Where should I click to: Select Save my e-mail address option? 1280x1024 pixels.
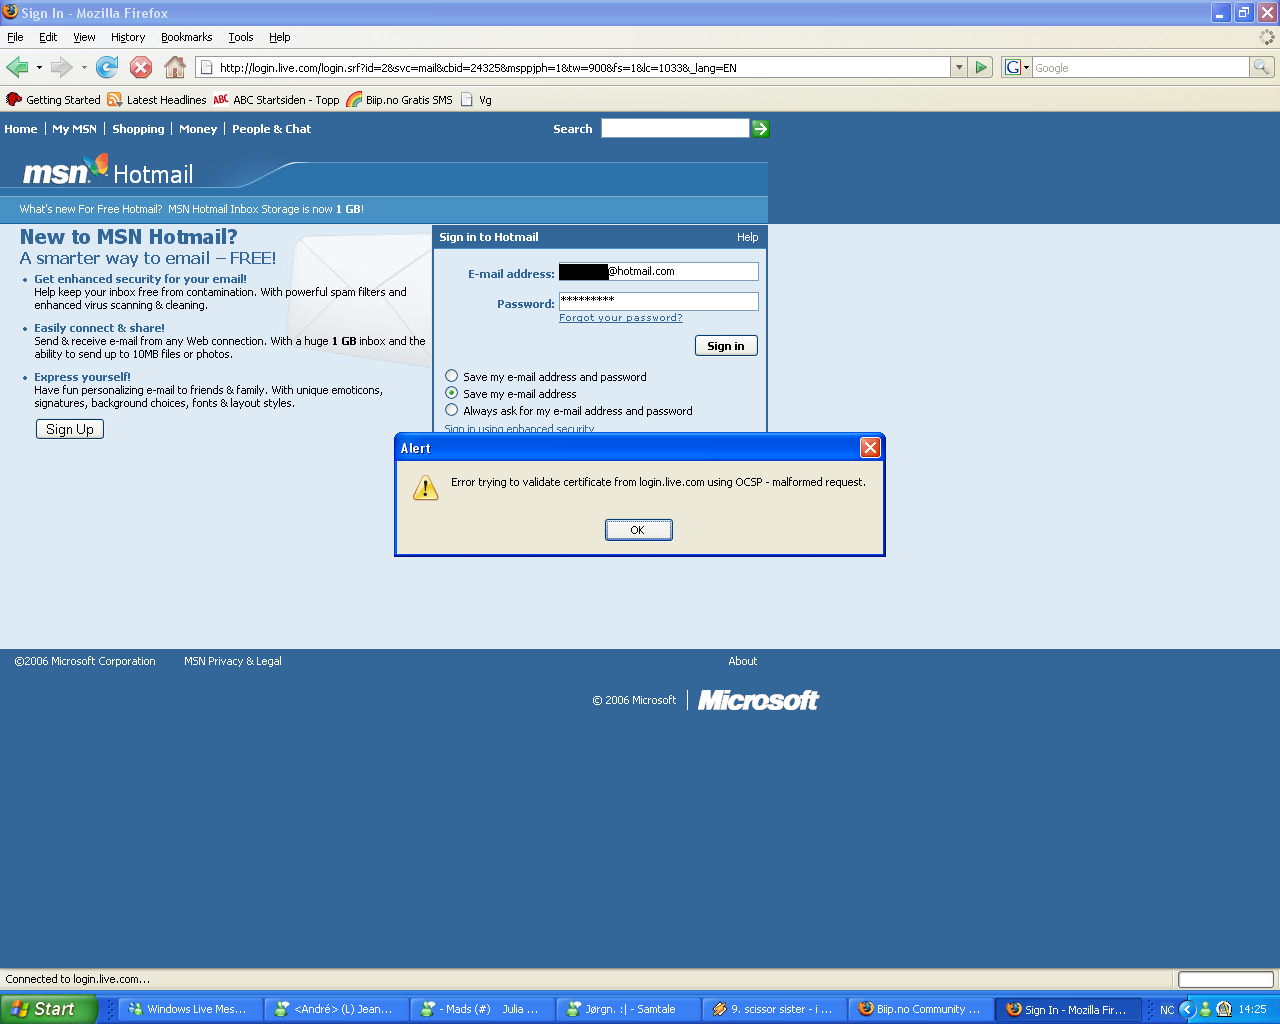(x=452, y=393)
